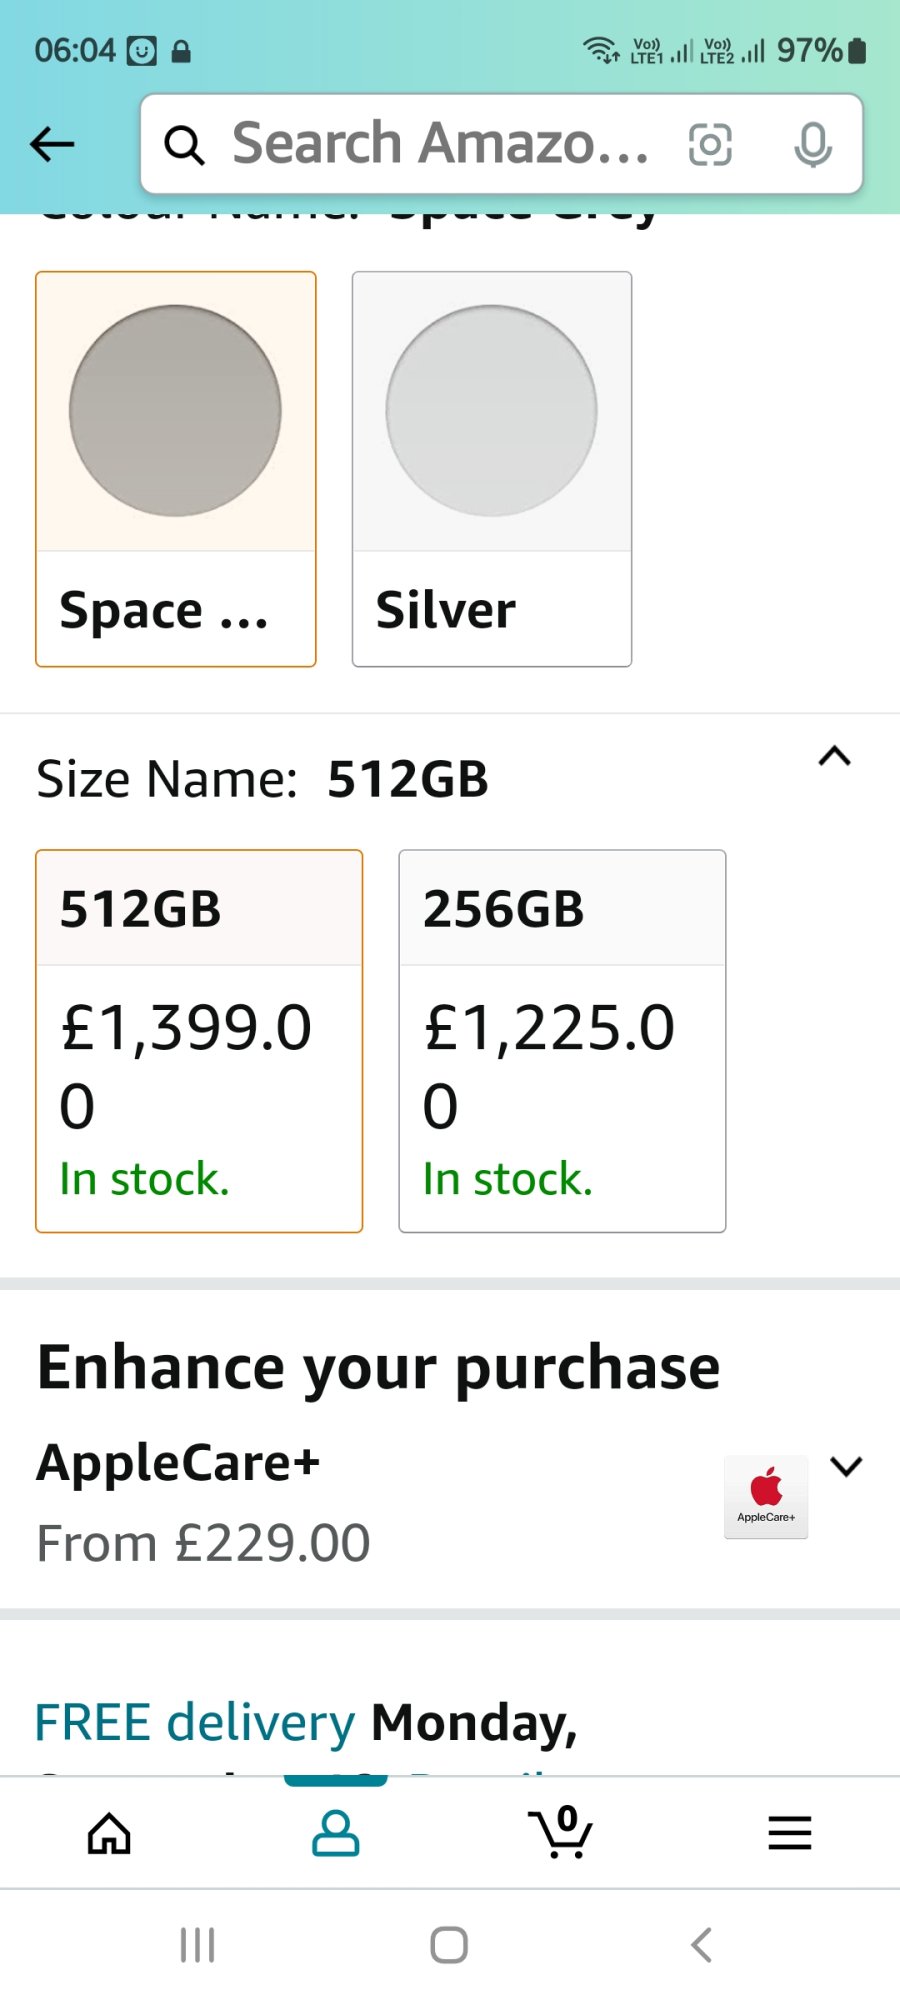Viewport: 900px width, 2000px height.
Task: Open camera lens visual search
Action: click(x=710, y=145)
